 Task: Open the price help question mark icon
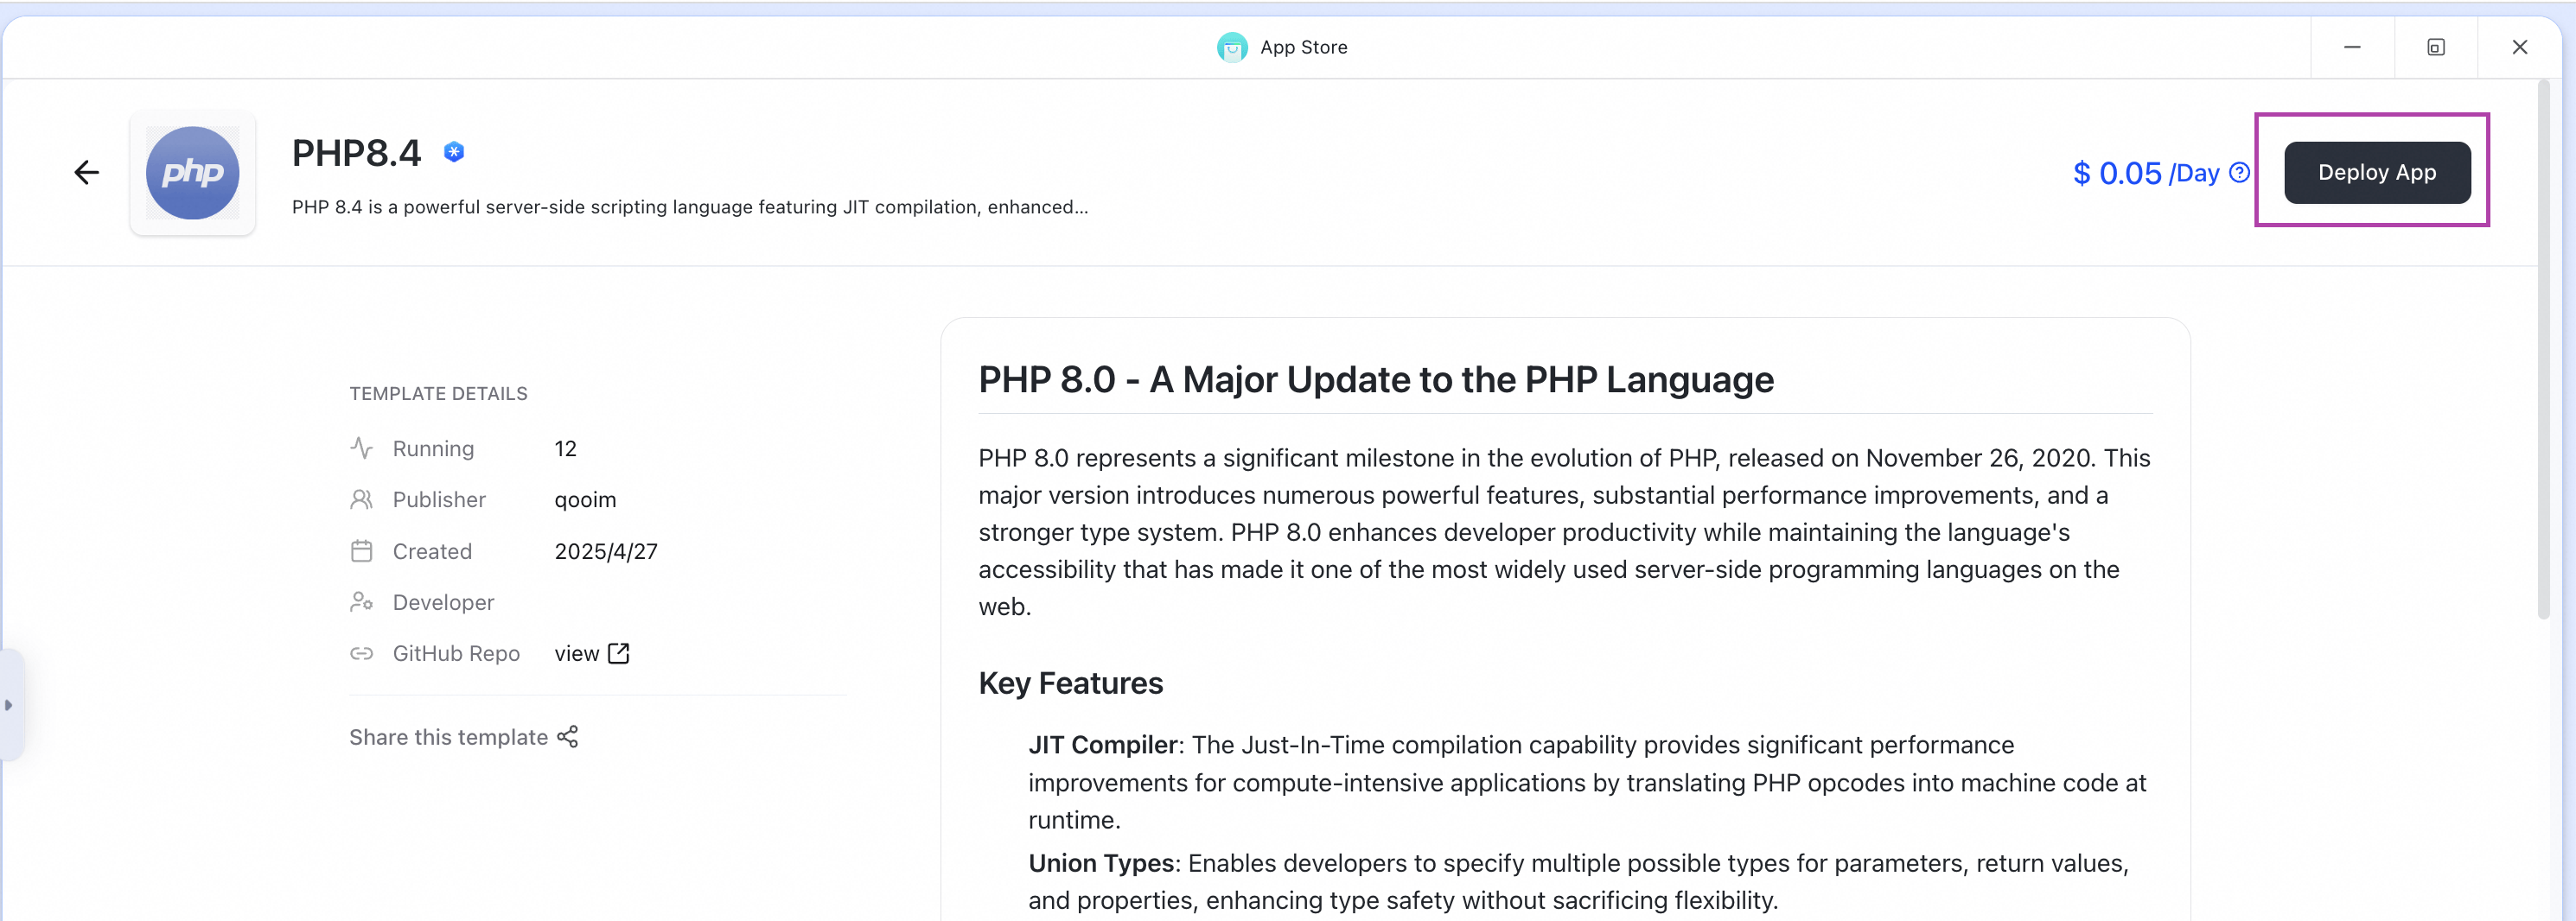pyautogui.click(x=2240, y=173)
